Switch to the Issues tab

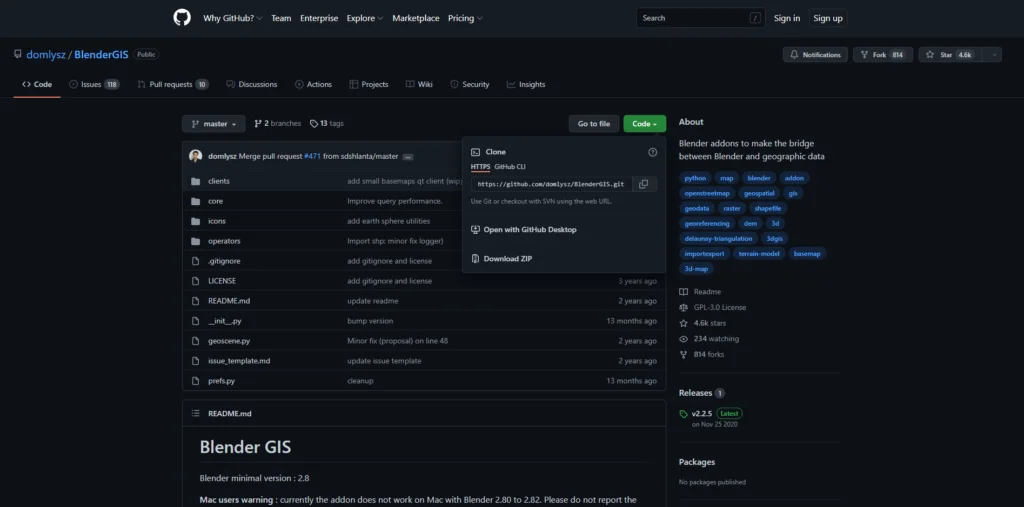(94, 84)
